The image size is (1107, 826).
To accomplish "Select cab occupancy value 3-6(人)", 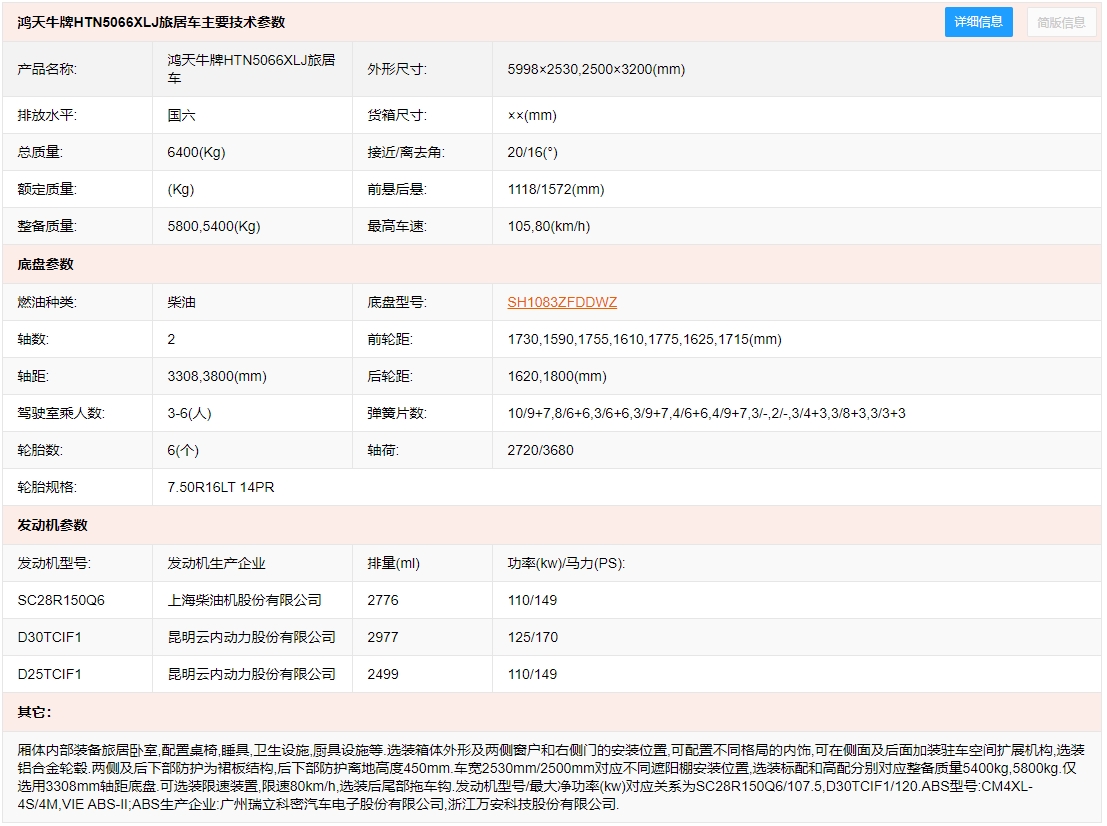I will point(189,414).
